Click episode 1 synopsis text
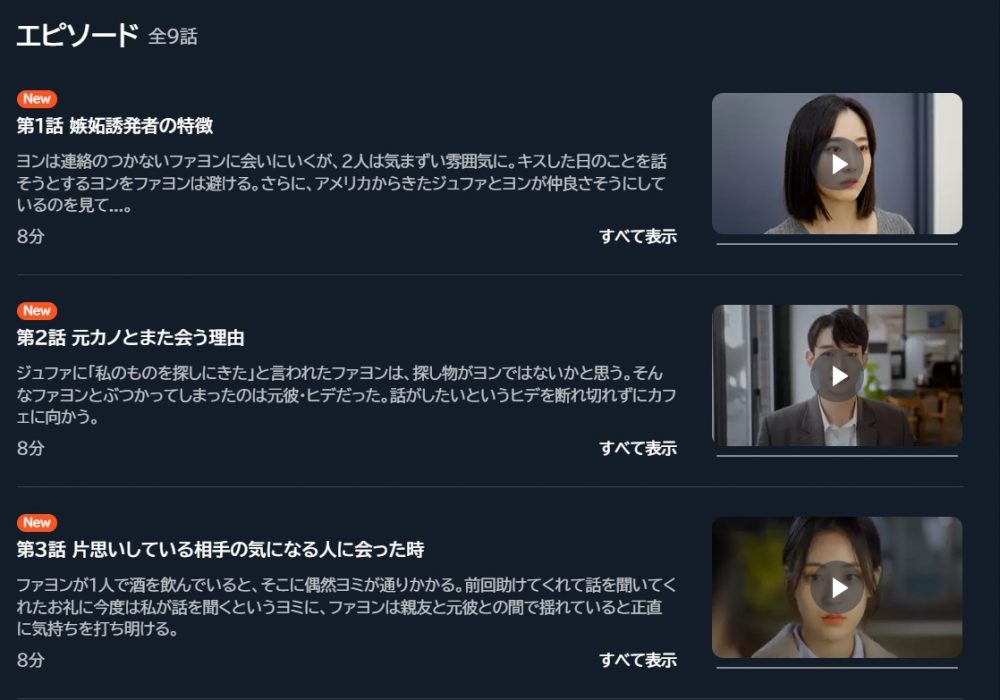 342,183
